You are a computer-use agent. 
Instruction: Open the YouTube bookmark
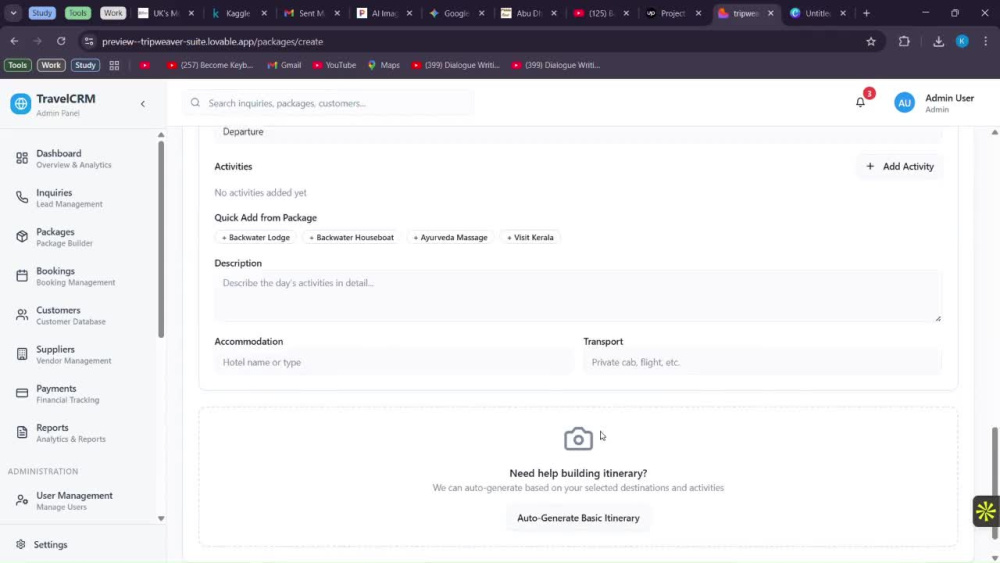pyautogui.click(x=334, y=65)
